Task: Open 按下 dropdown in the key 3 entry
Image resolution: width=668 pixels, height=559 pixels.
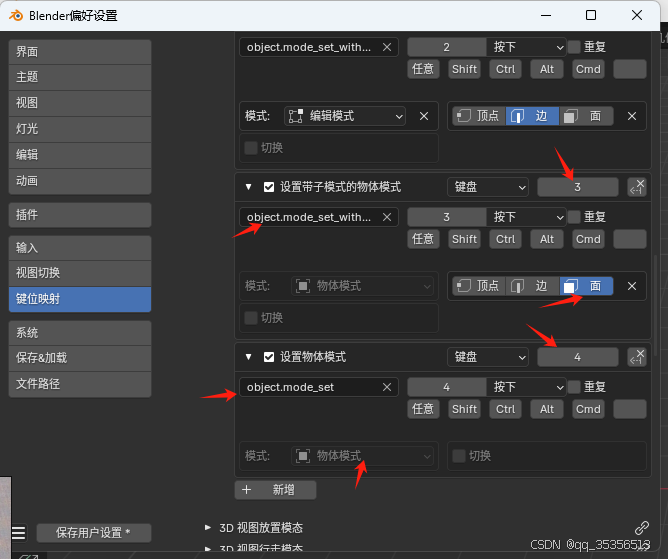Action: (x=526, y=217)
